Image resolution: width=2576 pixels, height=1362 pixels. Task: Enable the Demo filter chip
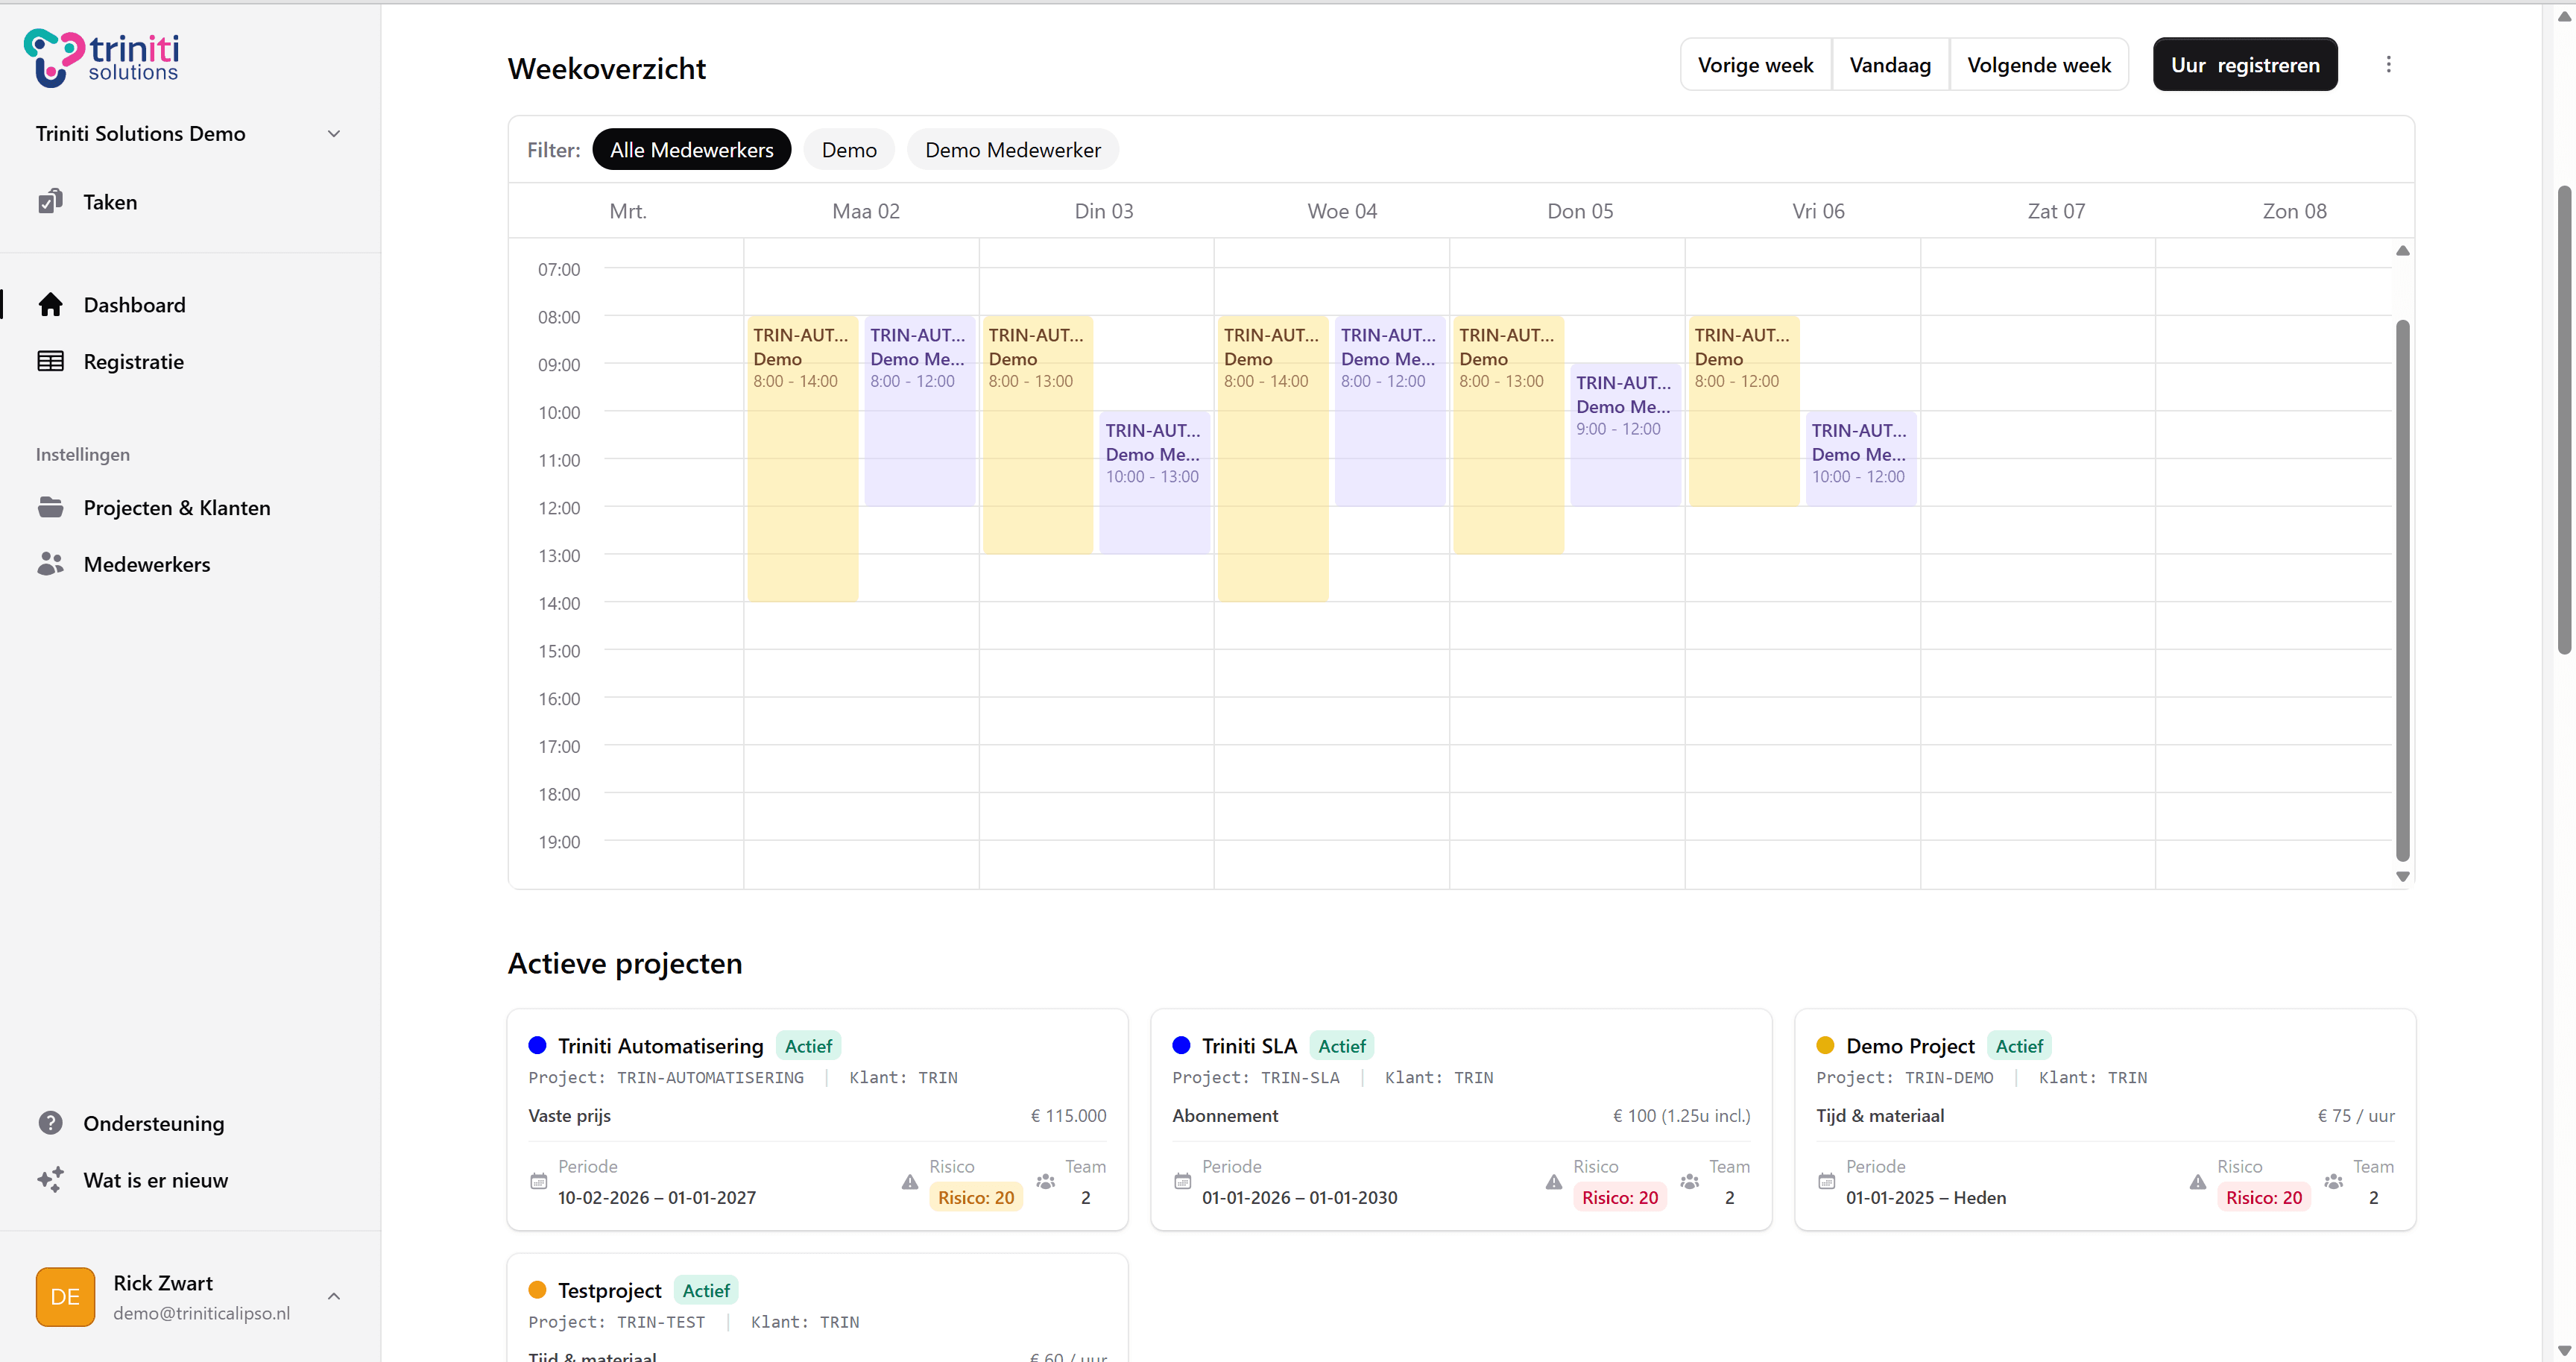click(x=849, y=149)
